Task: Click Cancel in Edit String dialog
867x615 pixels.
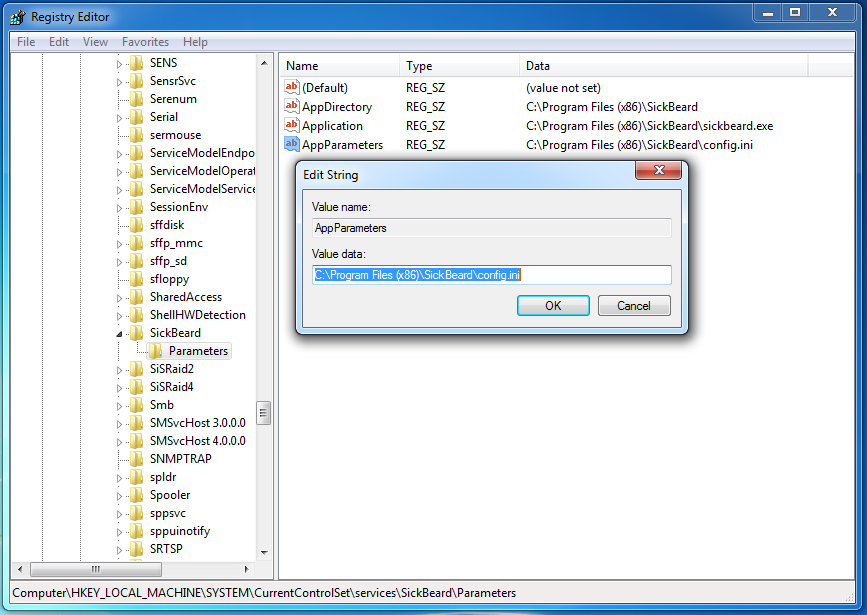Action: click(x=634, y=306)
